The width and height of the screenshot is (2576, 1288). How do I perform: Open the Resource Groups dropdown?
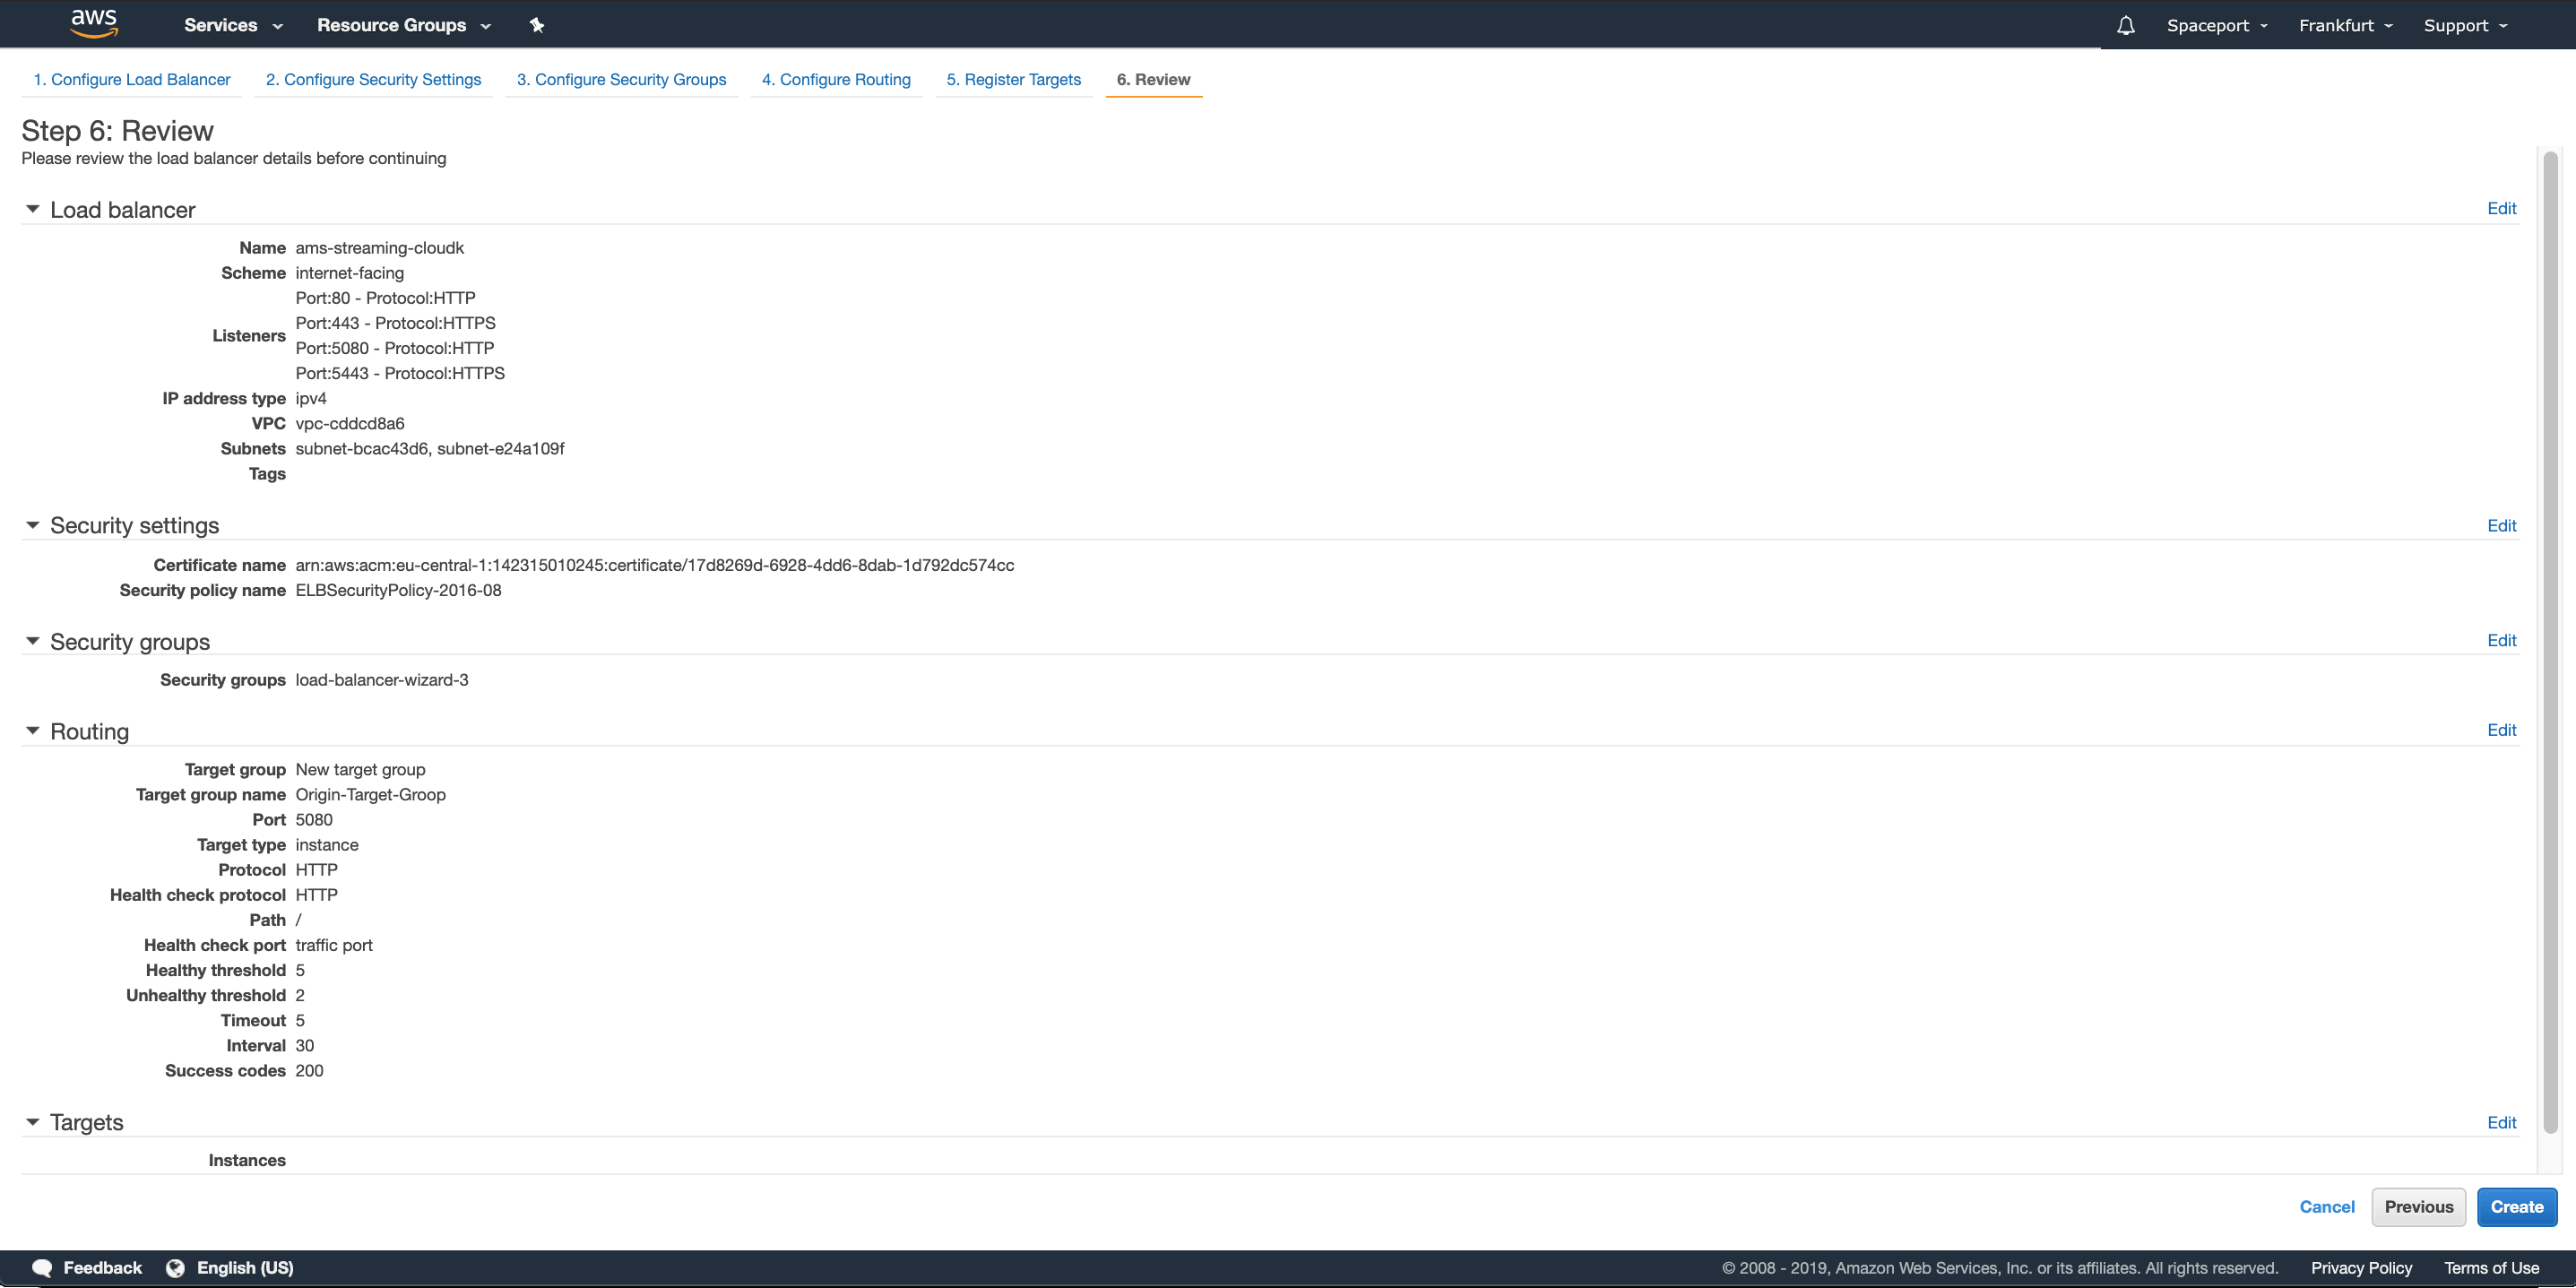click(x=403, y=25)
